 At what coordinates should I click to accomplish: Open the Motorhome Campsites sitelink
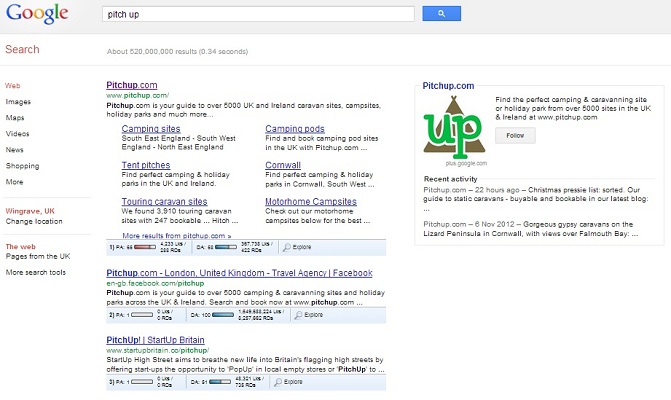tap(311, 201)
